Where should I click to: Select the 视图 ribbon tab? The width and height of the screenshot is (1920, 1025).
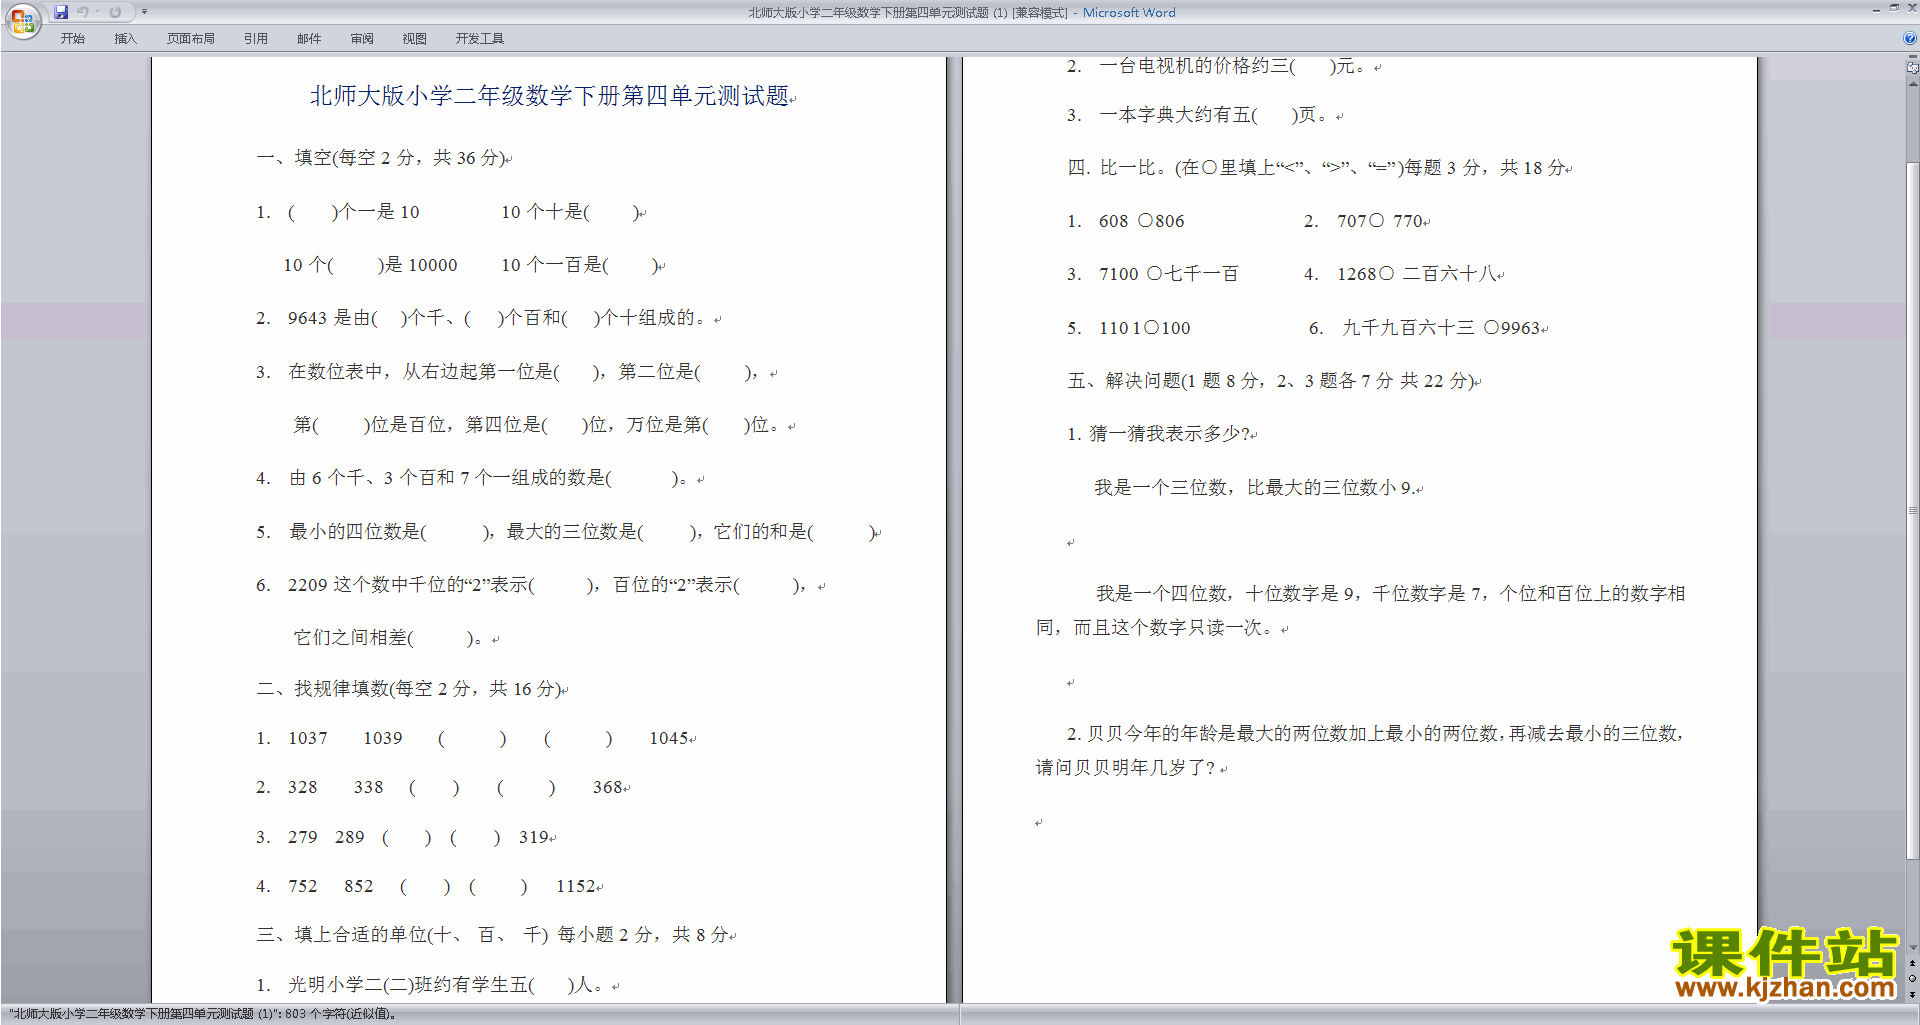pos(414,39)
